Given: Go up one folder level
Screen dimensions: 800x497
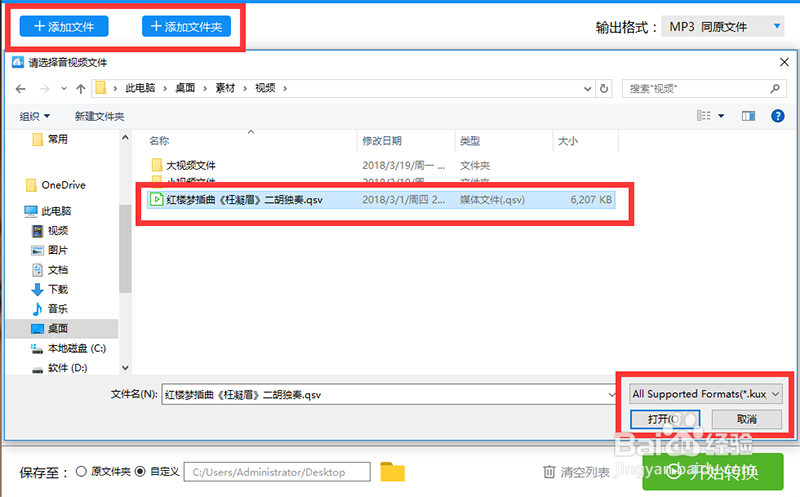Looking at the screenshot, I should [81, 89].
